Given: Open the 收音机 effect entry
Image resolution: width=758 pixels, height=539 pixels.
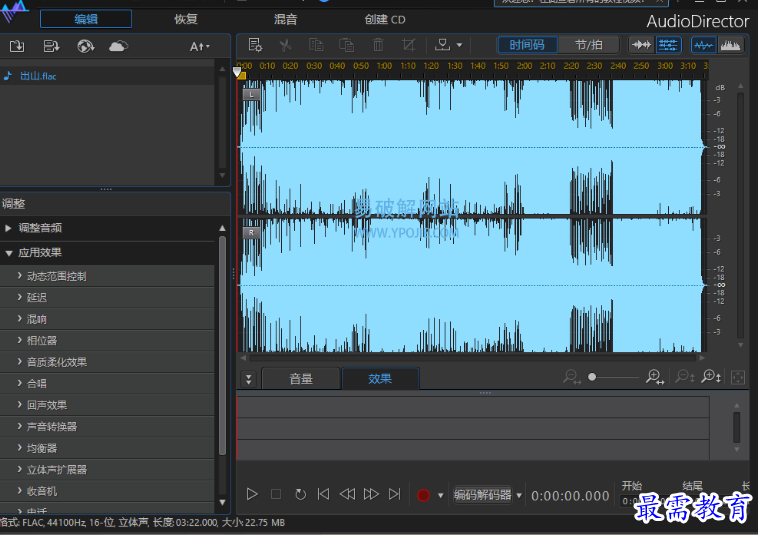Looking at the screenshot, I should [107, 492].
